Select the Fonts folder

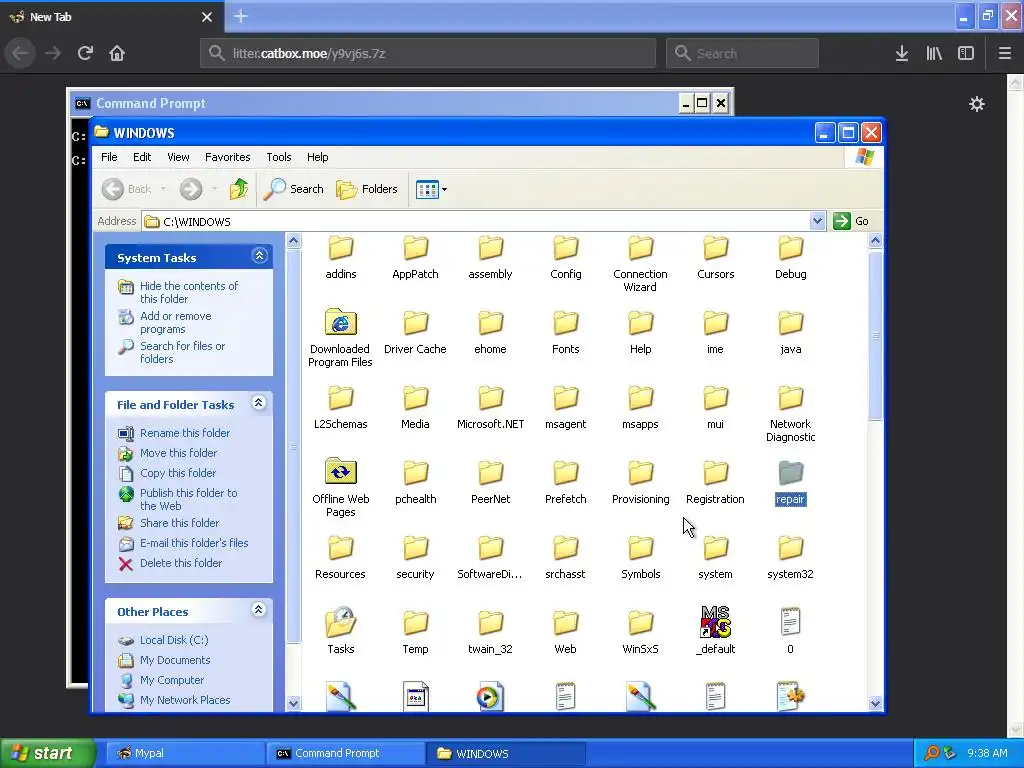pyautogui.click(x=566, y=332)
